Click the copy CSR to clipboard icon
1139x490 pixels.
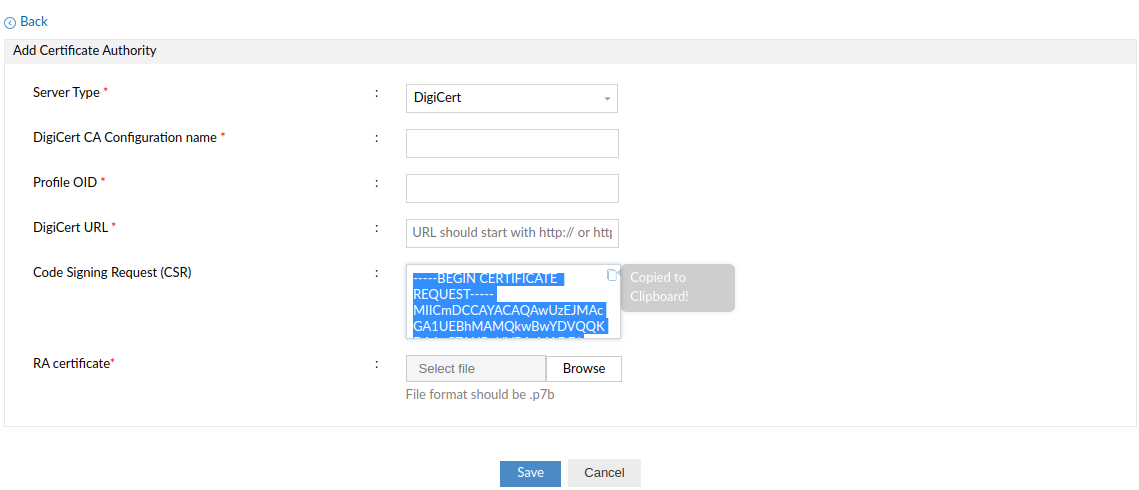coord(613,275)
